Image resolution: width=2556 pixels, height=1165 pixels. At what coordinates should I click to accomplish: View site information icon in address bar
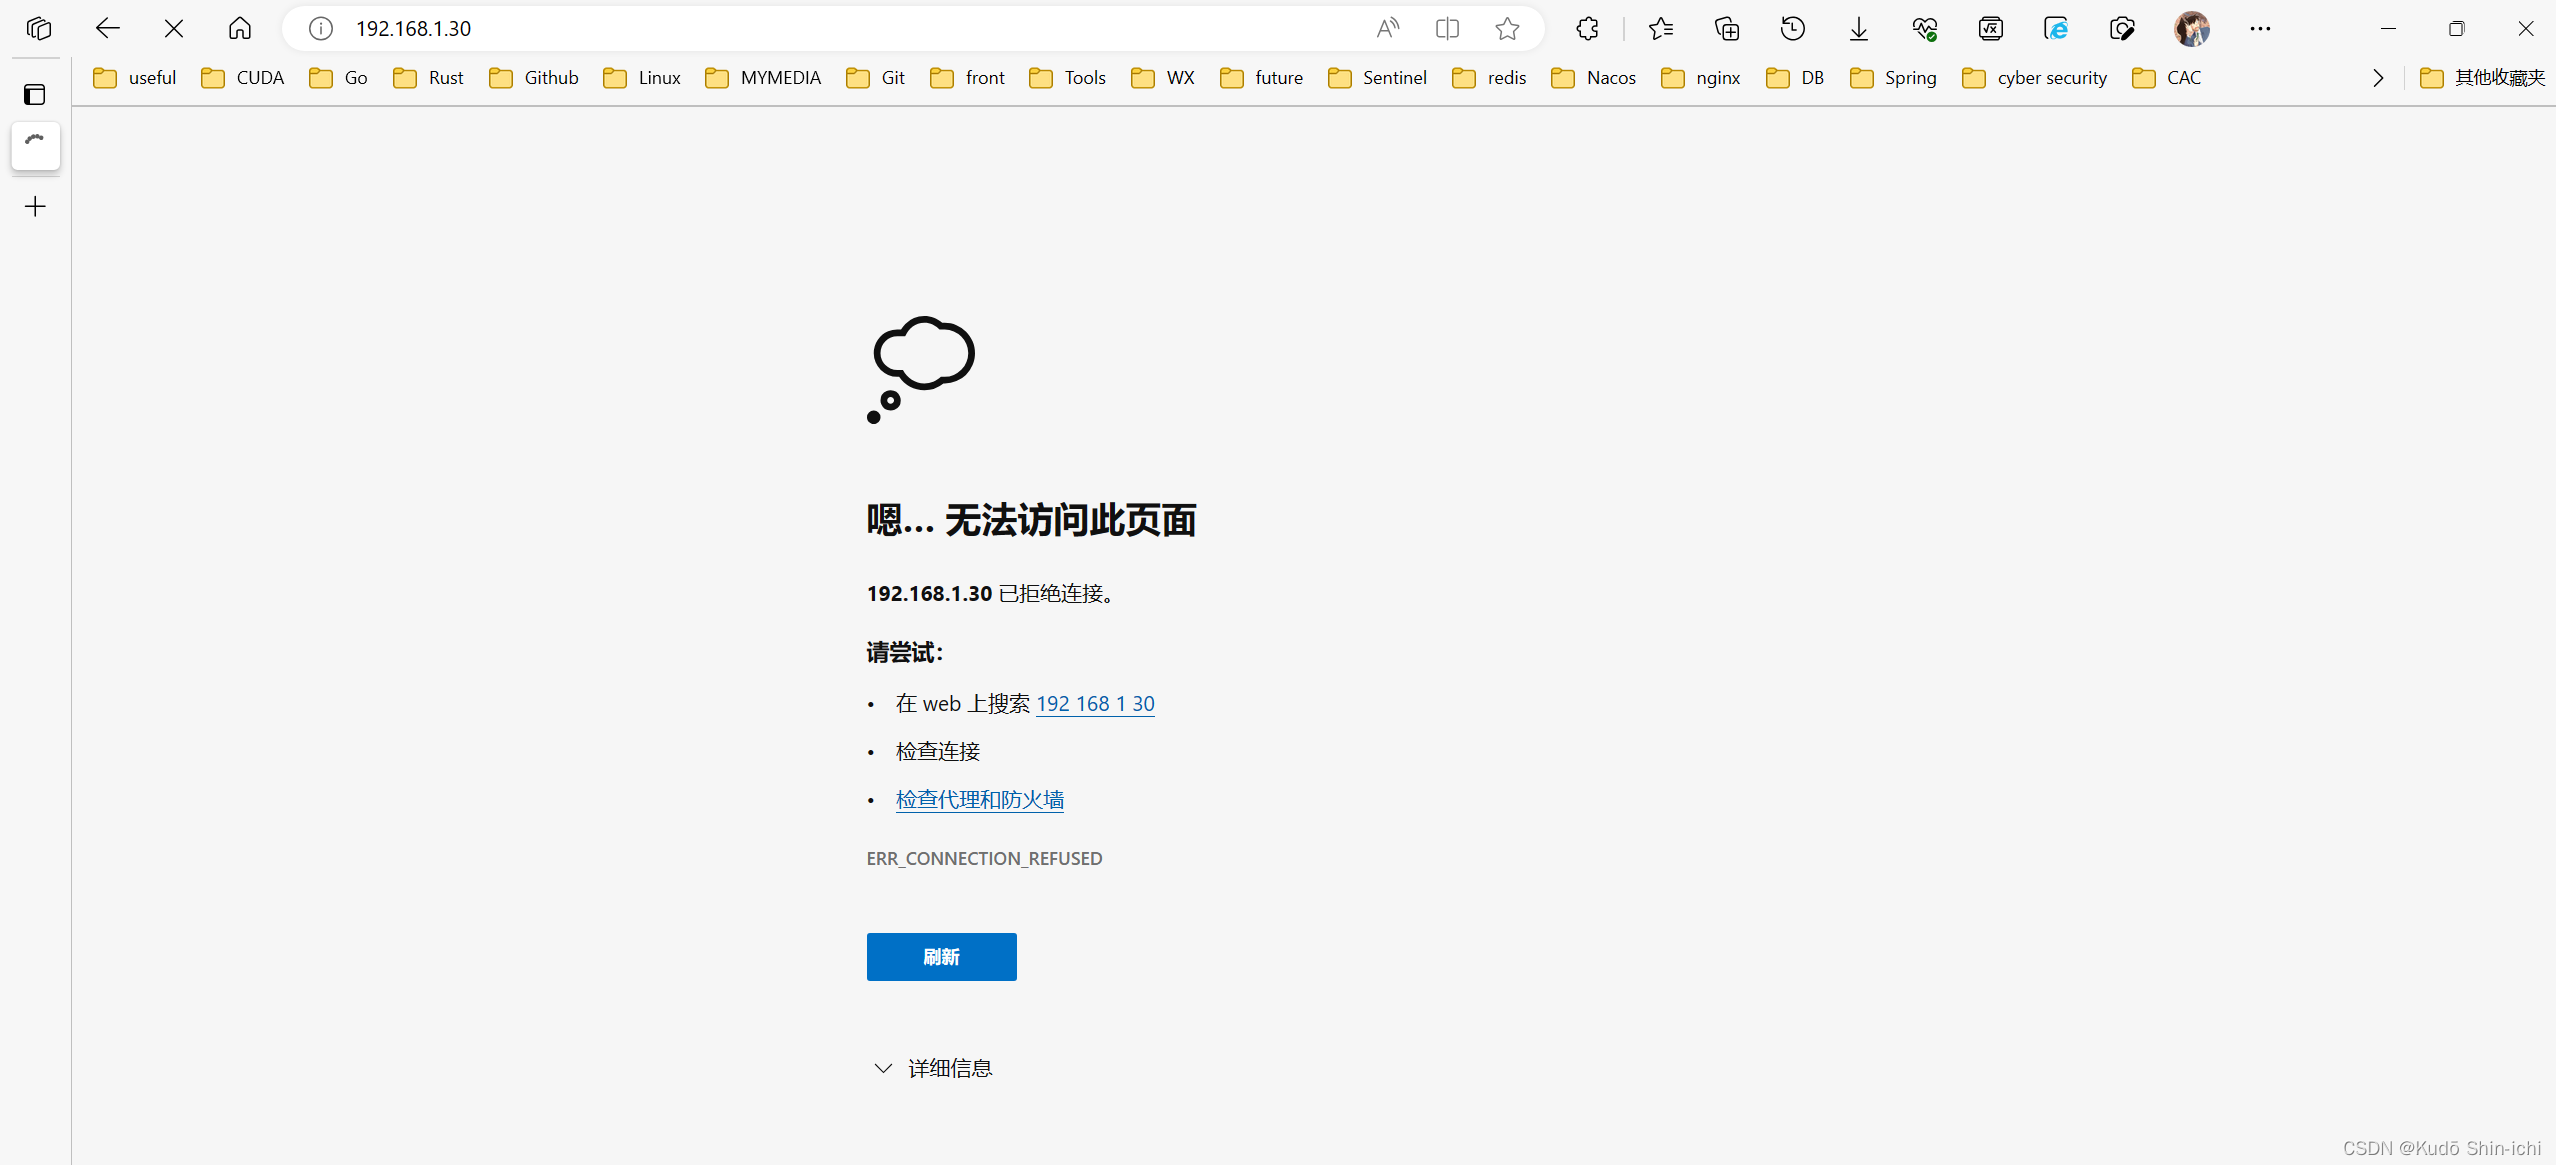click(321, 28)
